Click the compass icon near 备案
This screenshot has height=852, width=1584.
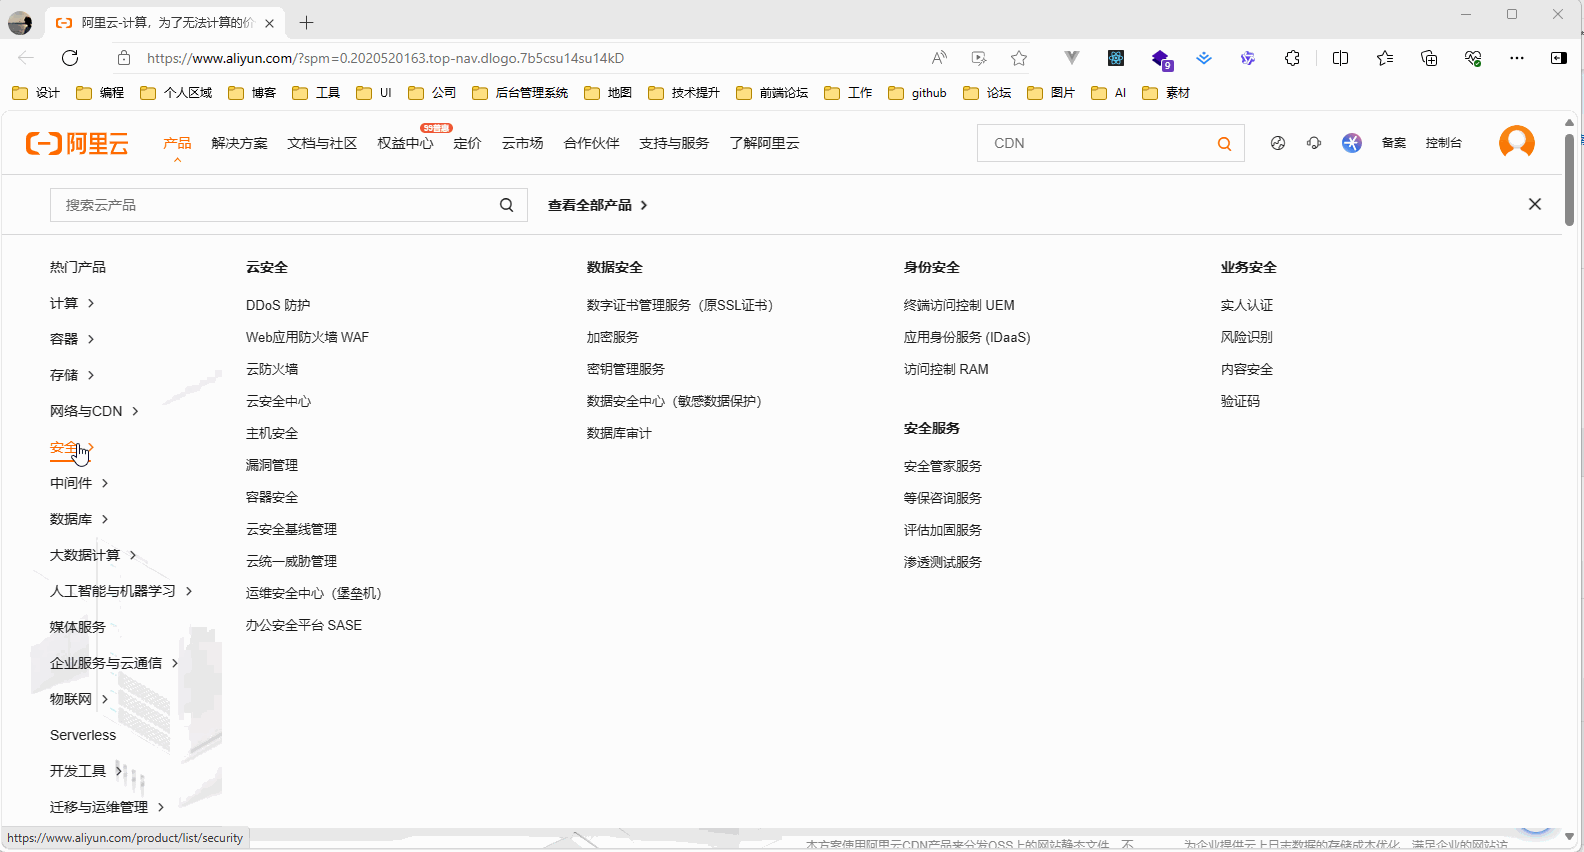coord(1277,143)
